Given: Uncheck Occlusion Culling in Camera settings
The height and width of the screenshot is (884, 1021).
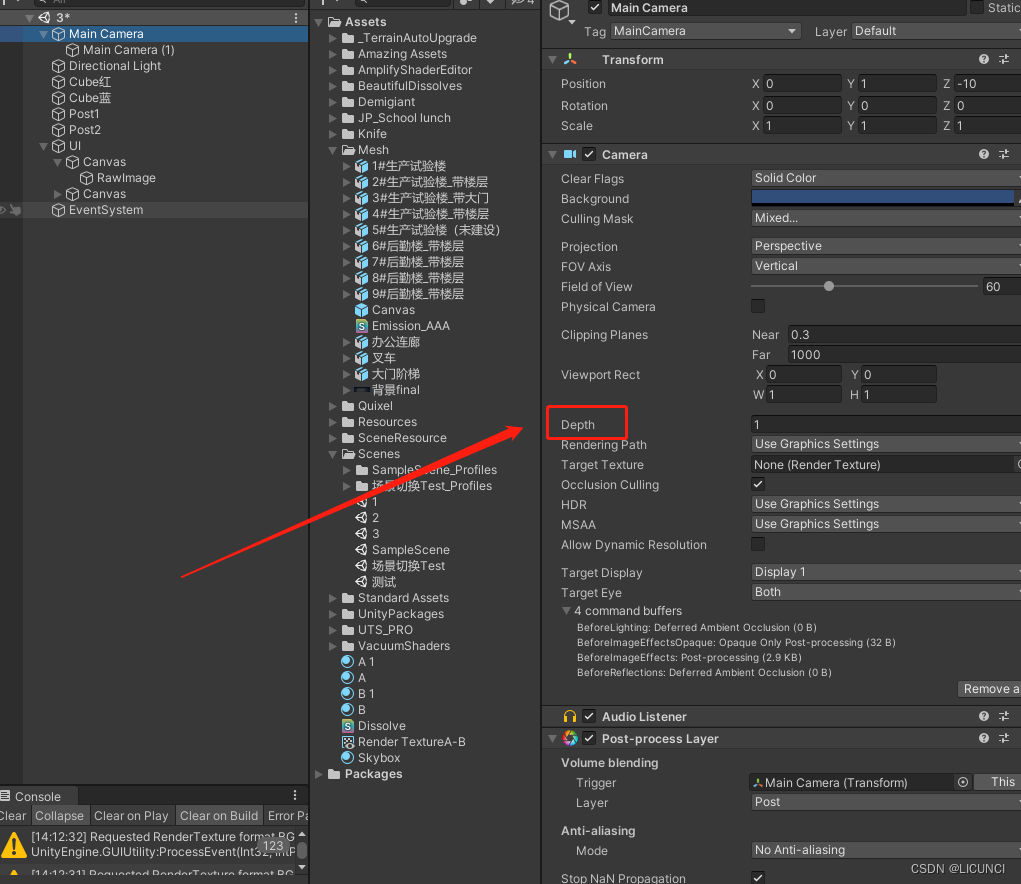Looking at the screenshot, I should (757, 484).
